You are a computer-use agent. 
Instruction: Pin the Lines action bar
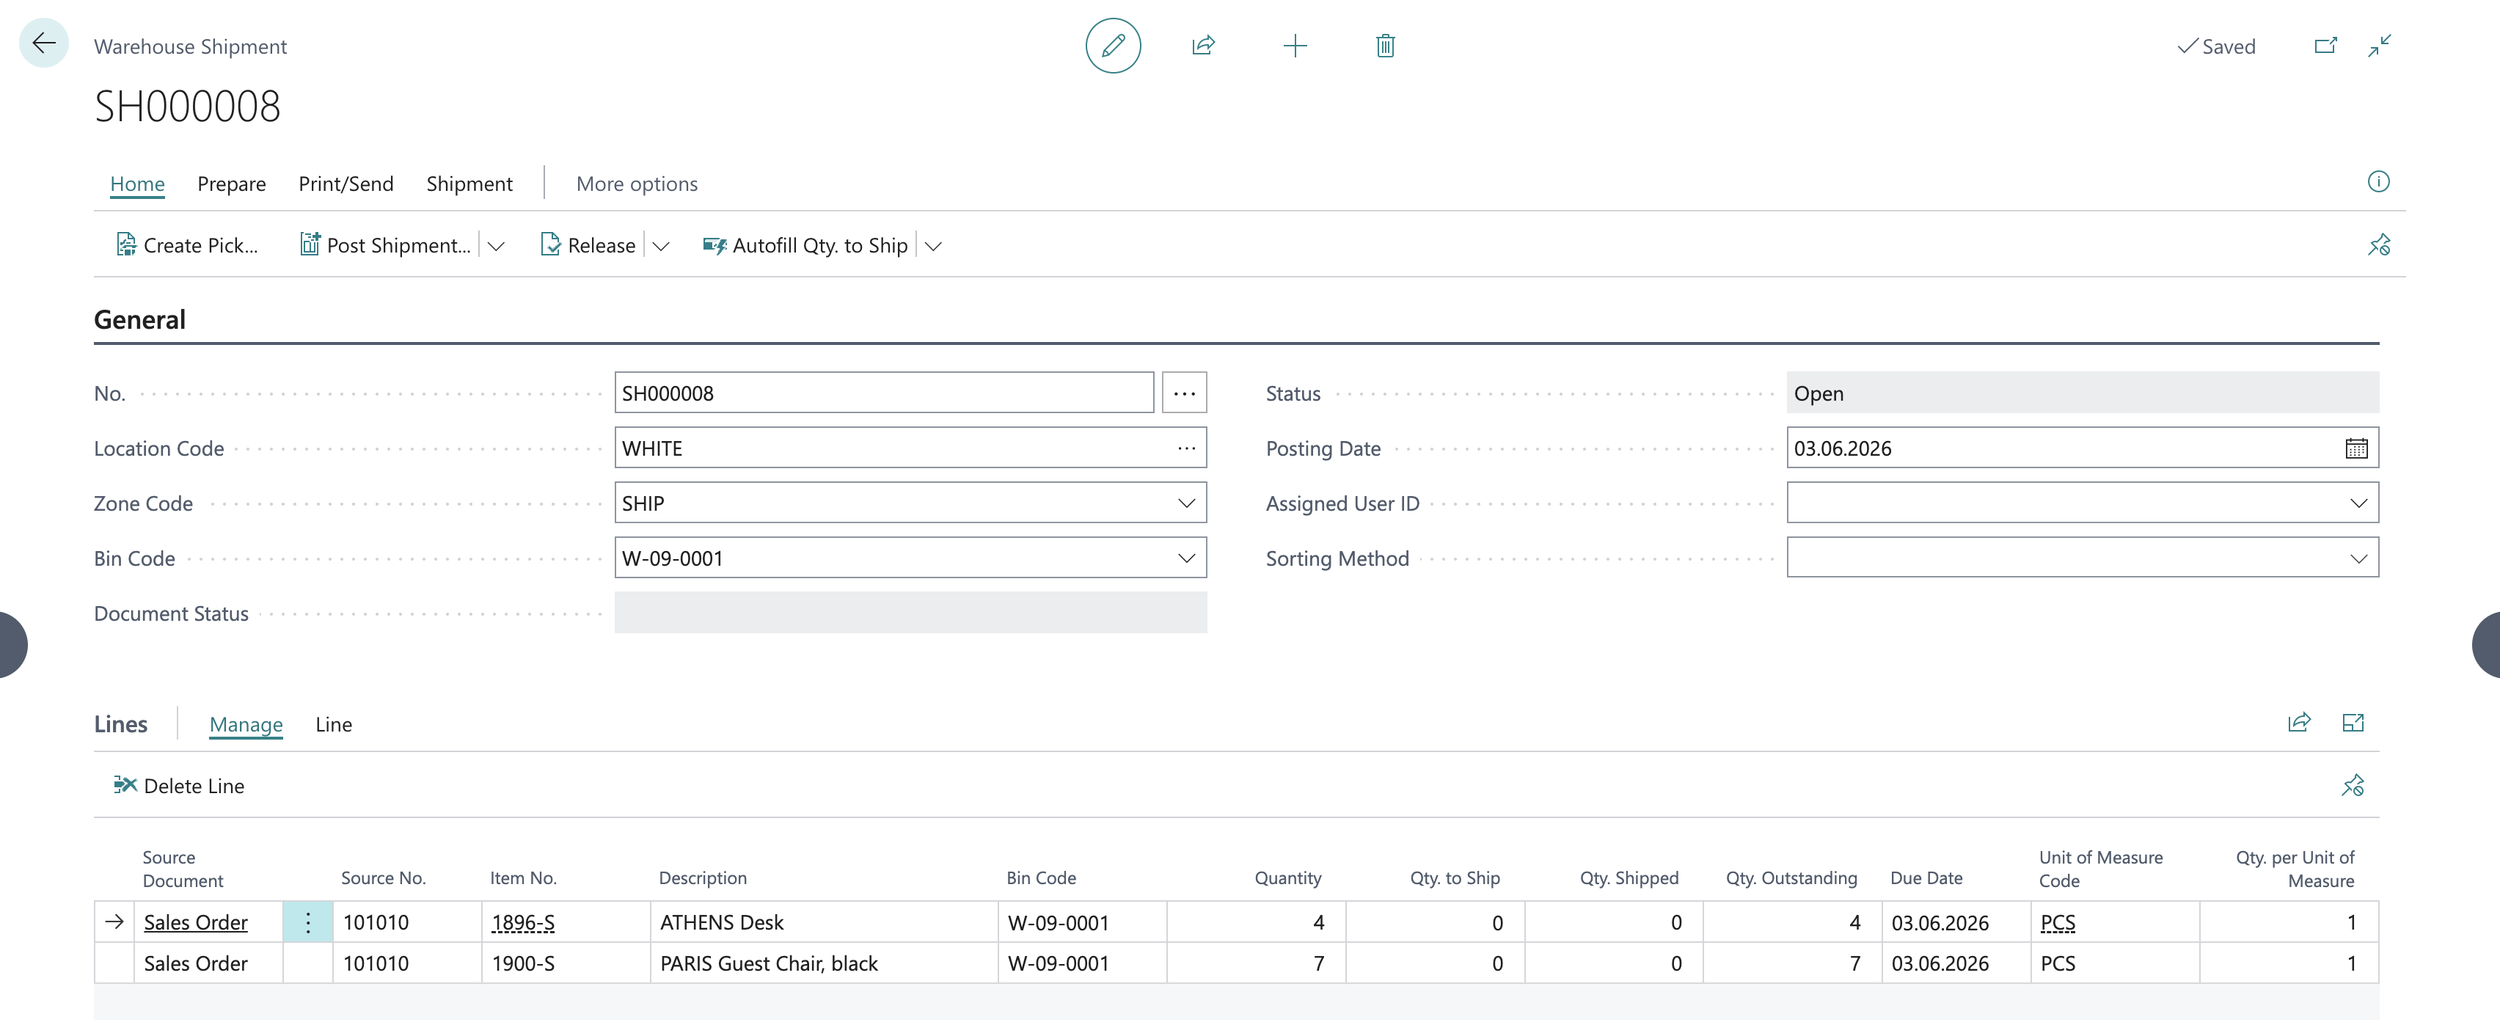(2353, 786)
